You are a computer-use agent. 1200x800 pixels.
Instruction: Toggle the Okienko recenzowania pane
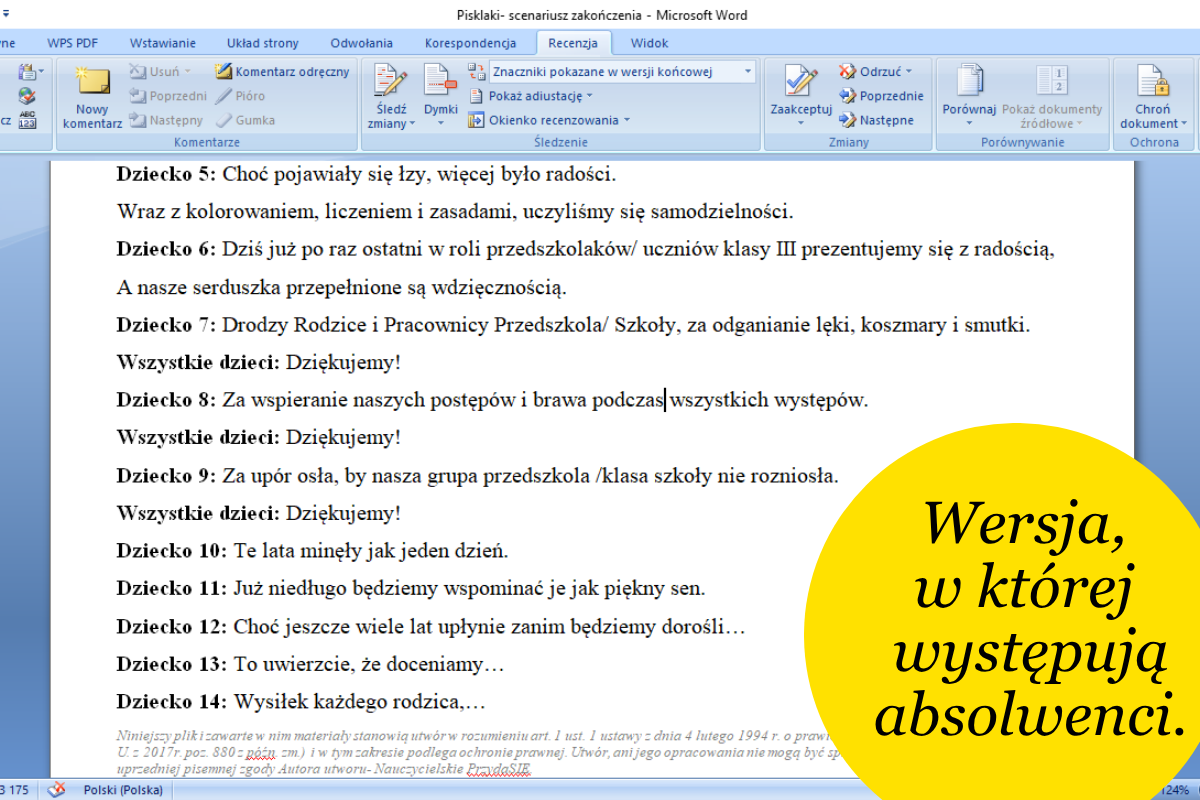click(x=550, y=120)
